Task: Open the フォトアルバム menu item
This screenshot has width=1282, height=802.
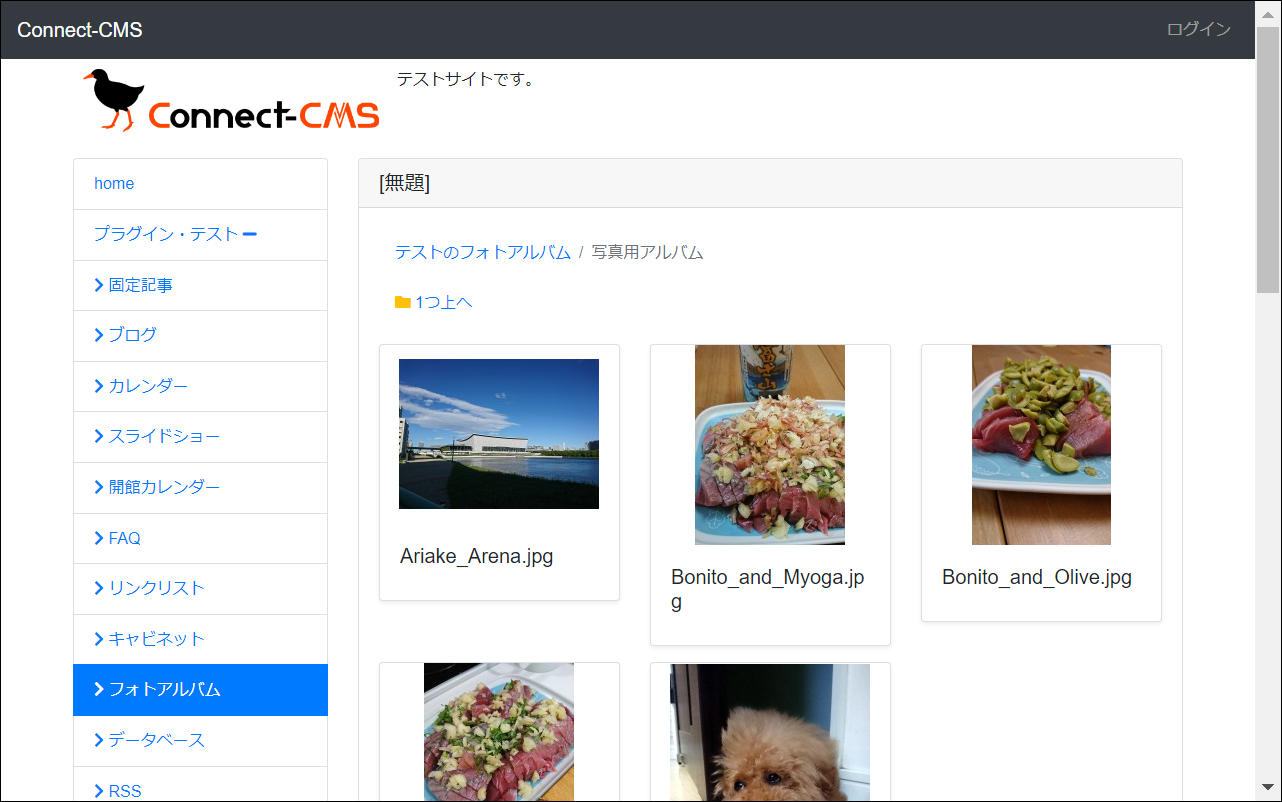Action: 200,690
